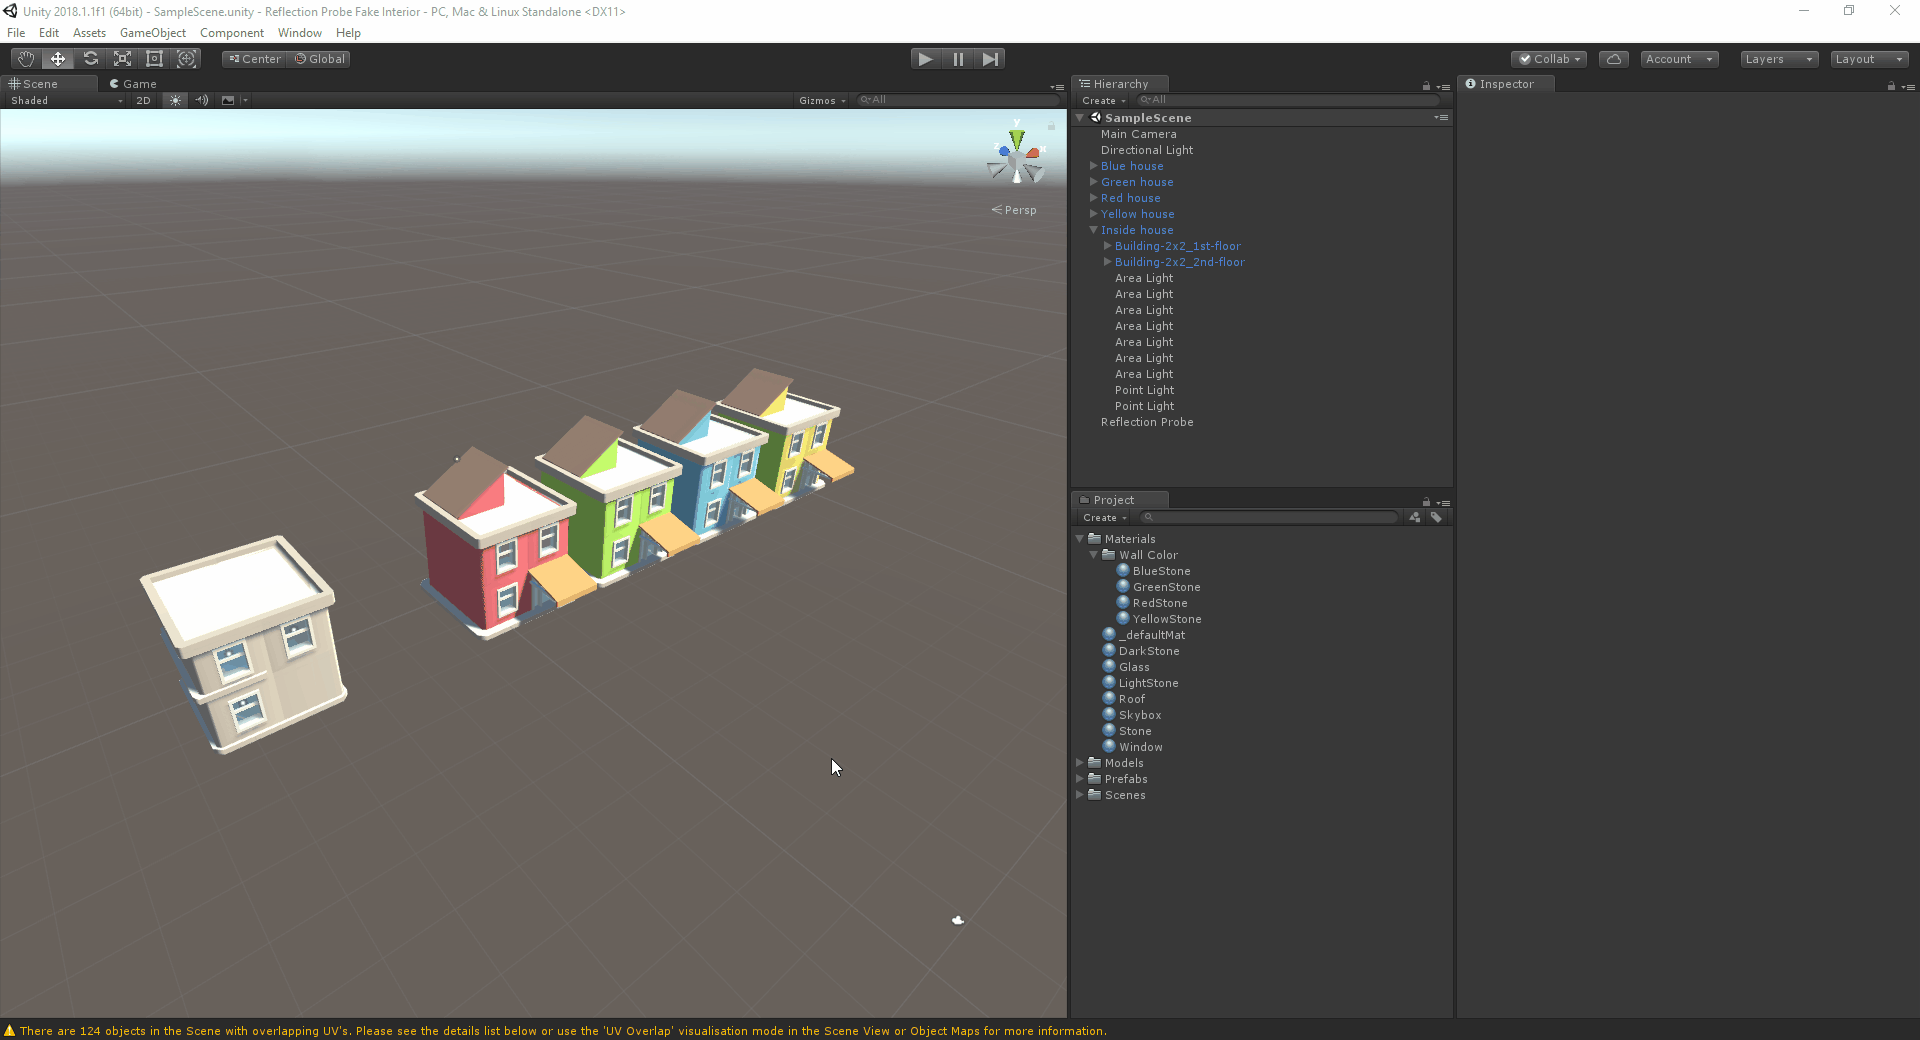The width and height of the screenshot is (1920, 1040).
Task: Expand Building-2x2_1st-floor in Hierarchy
Action: pos(1107,246)
